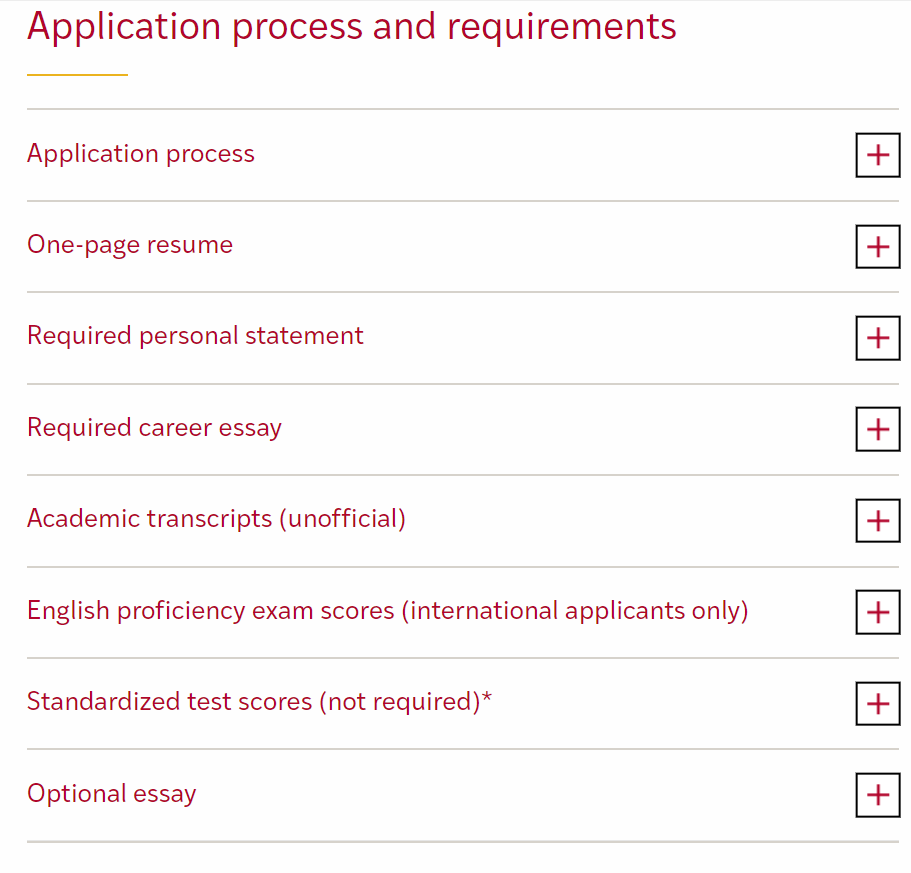Click the plus icon for Standardized test scores
The image size is (911, 873).
pos(877,703)
